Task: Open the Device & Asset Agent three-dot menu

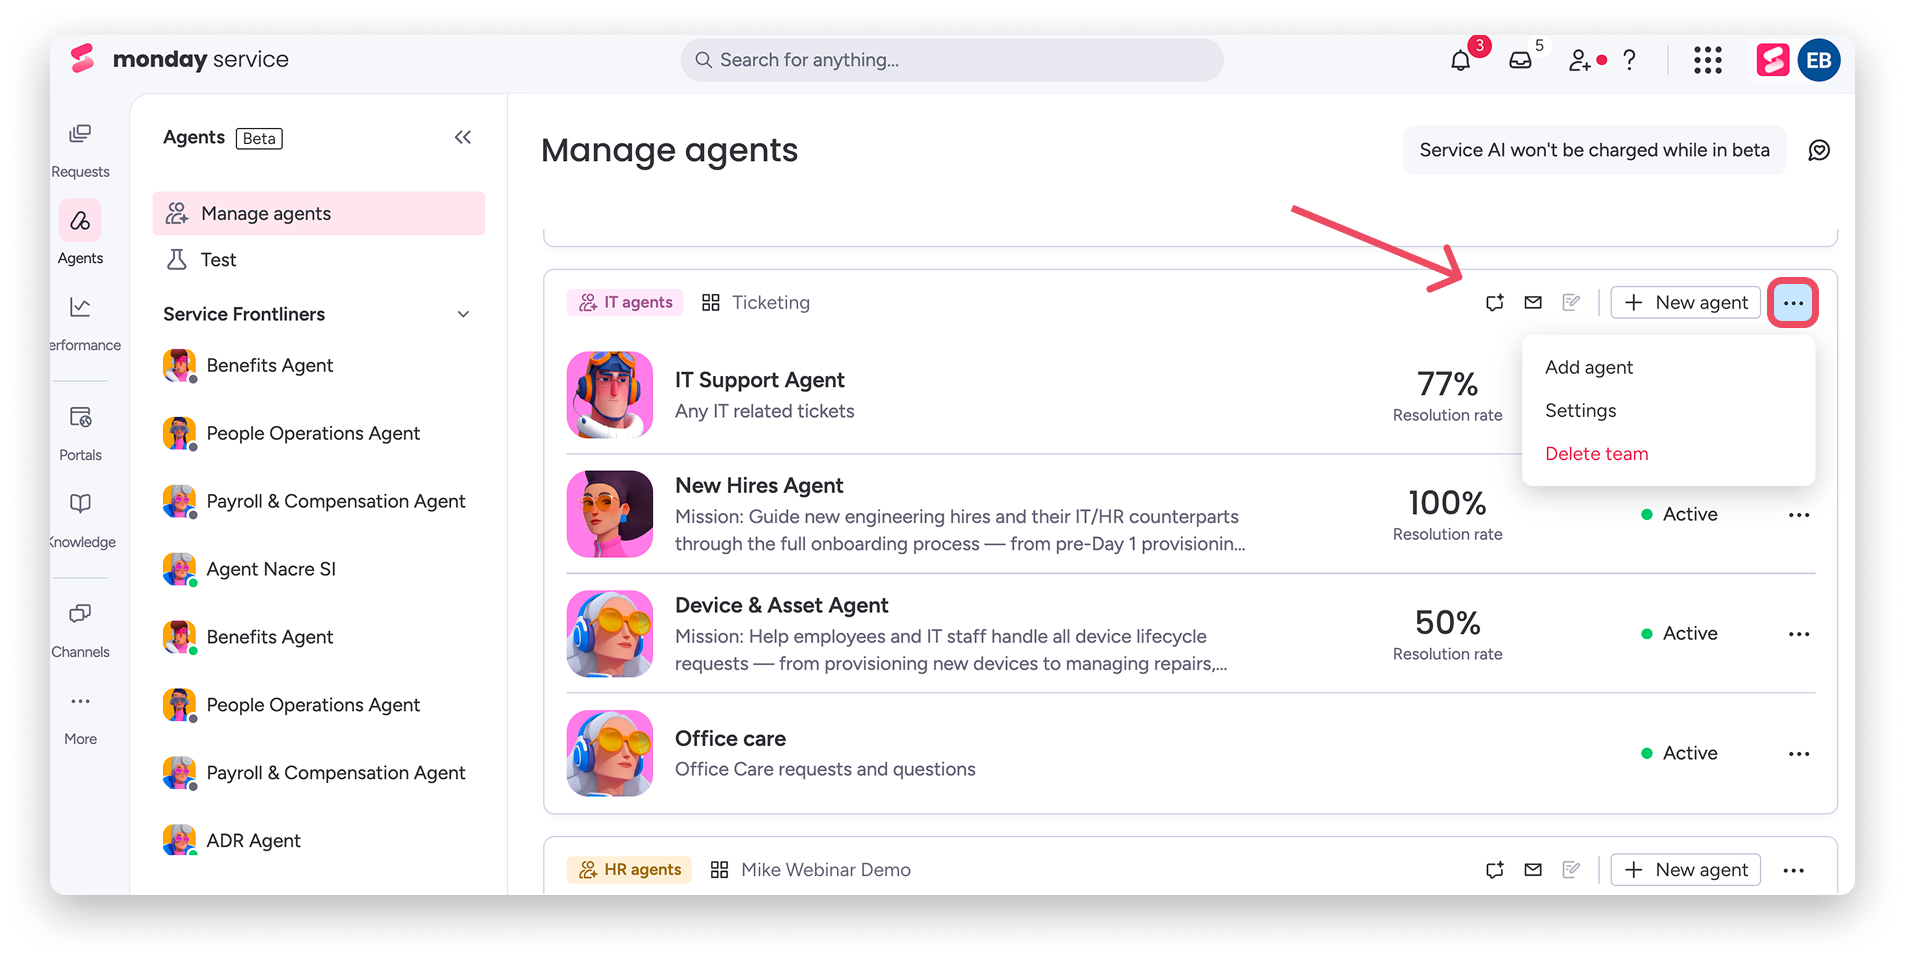Action: 1799,633
